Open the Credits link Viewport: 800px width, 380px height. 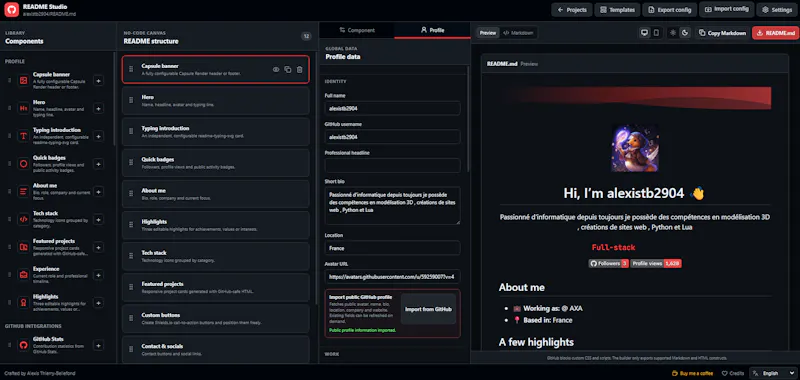pyautogui.click(x=732, y=373)
